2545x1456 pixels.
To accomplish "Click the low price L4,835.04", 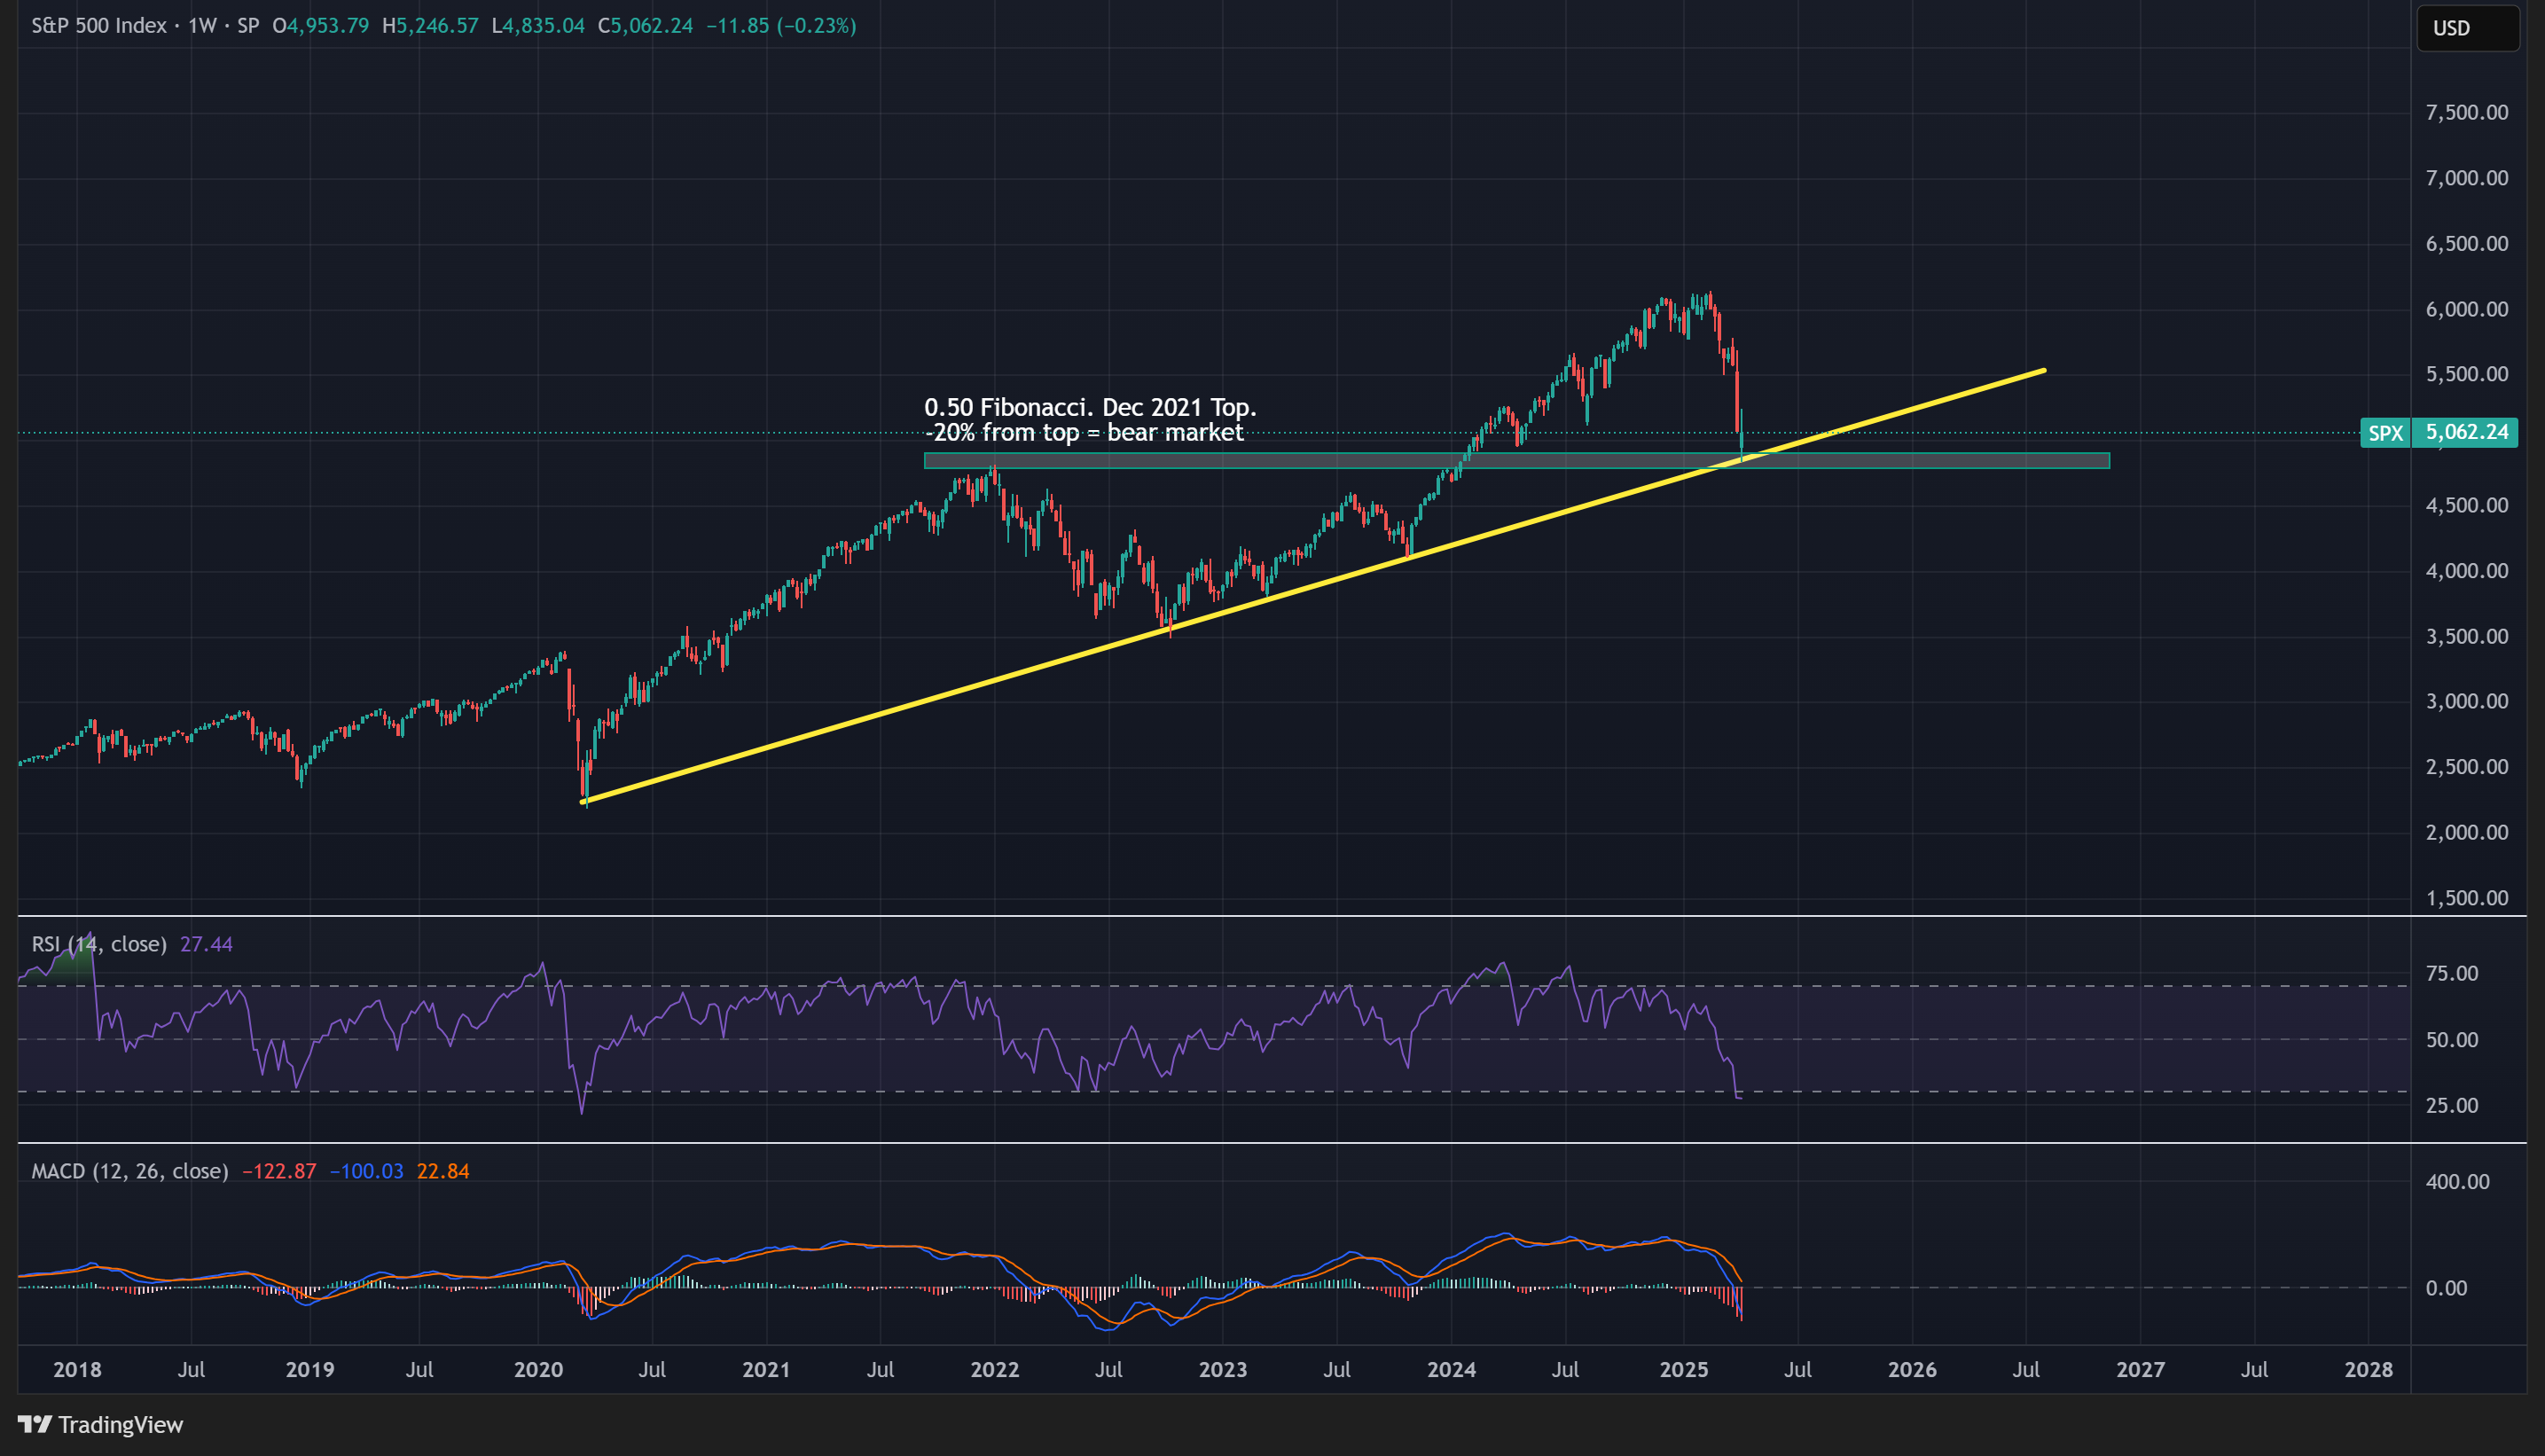I will click(538, 26).
